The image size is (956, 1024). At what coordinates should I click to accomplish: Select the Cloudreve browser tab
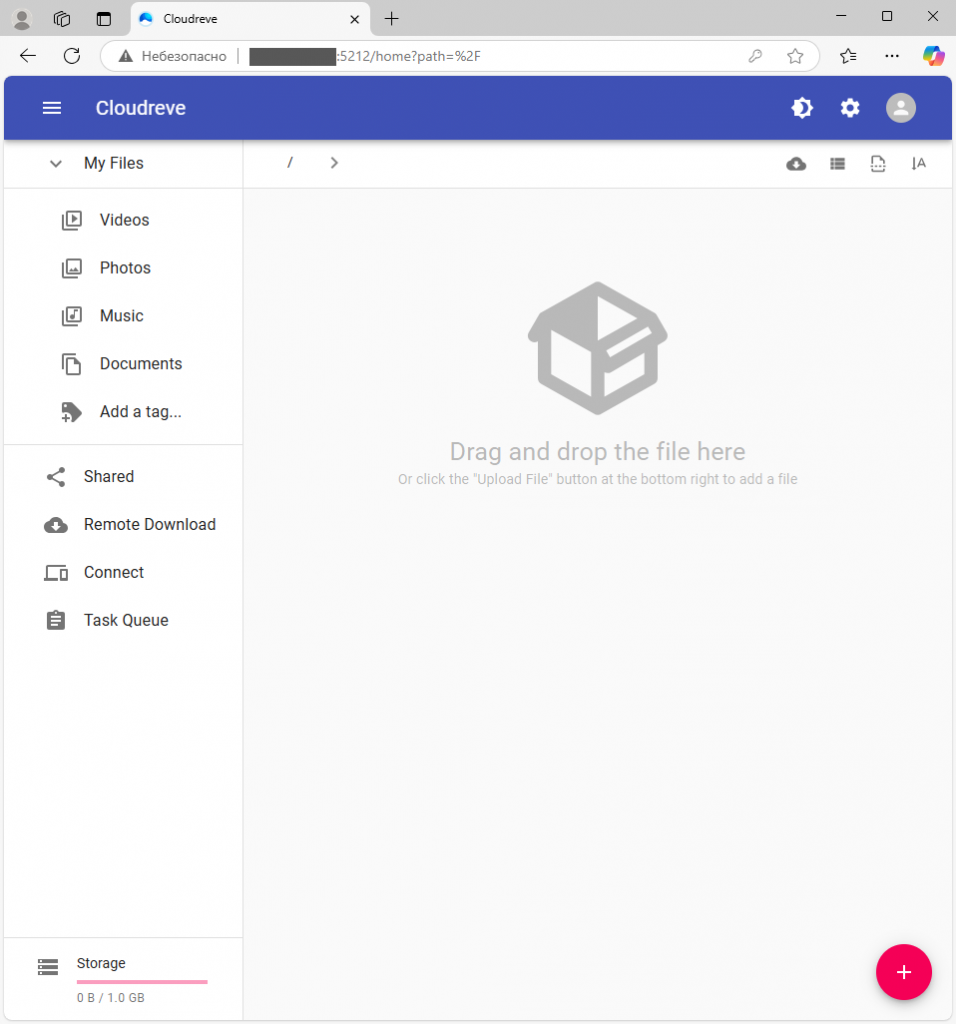[250, 19]
